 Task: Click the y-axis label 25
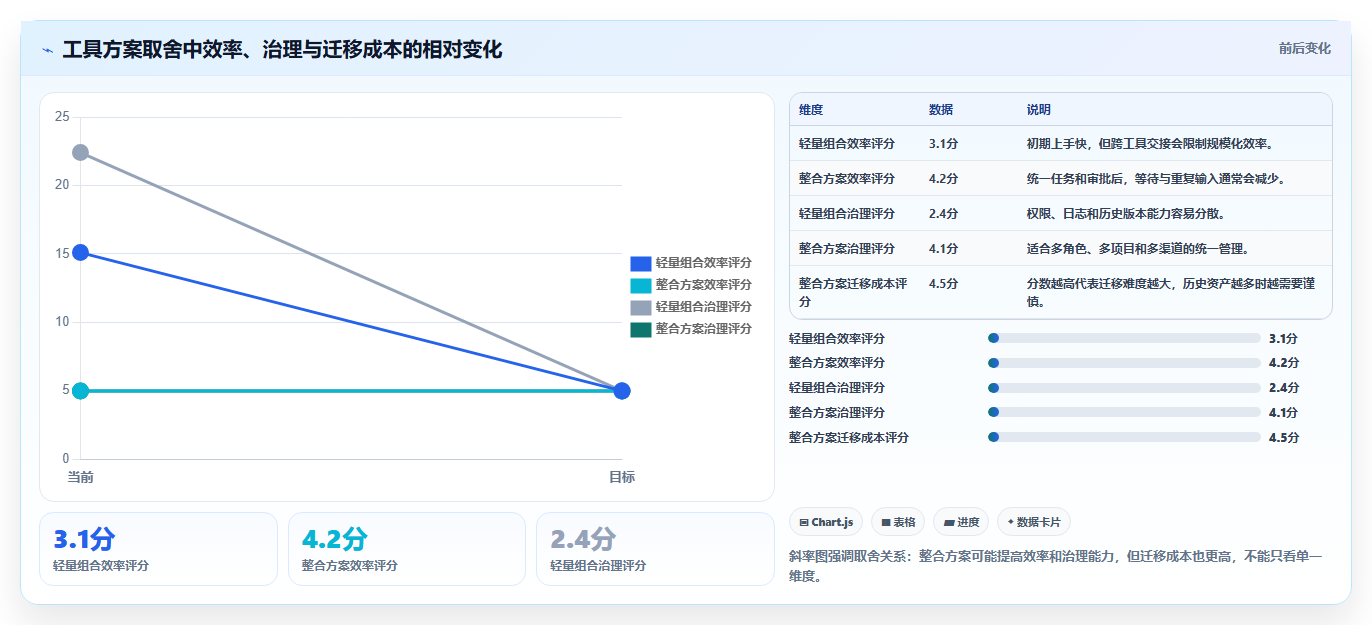62,117
